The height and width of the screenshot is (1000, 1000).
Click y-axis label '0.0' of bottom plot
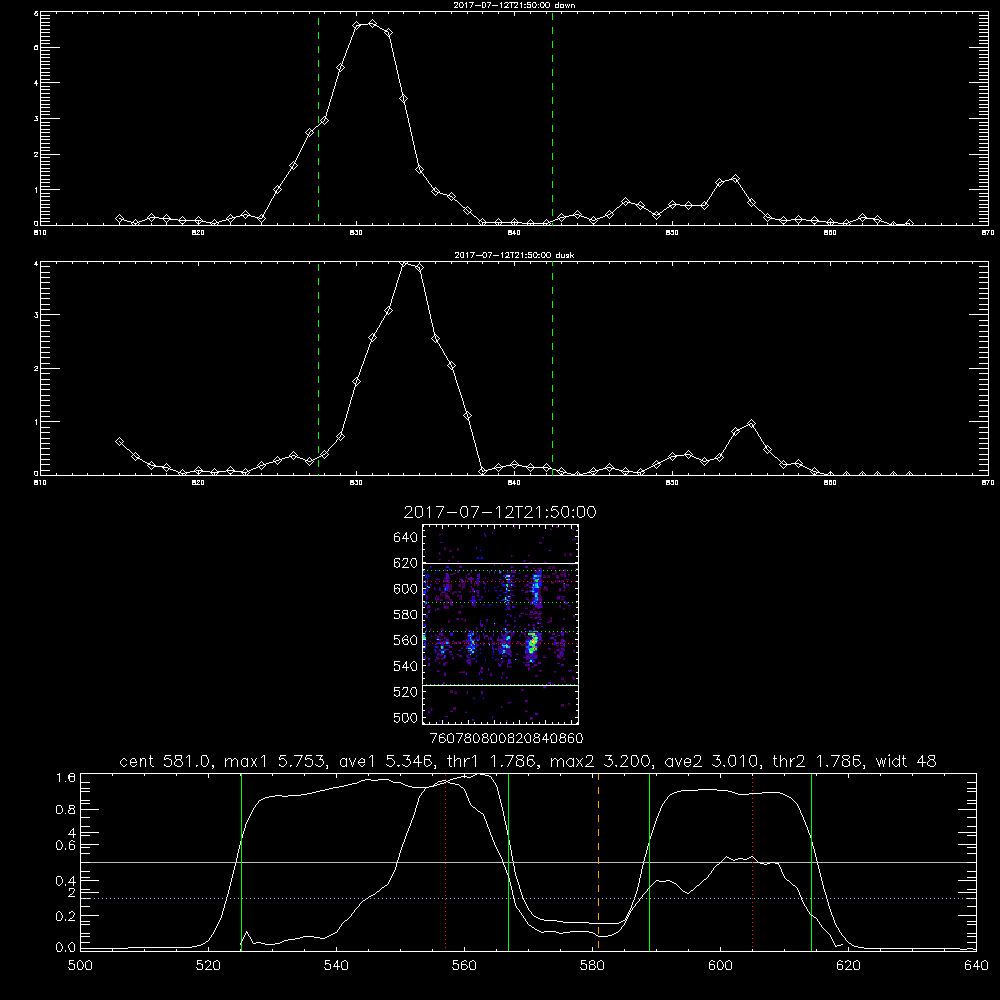pyautogui.click(x=66, y=948)
